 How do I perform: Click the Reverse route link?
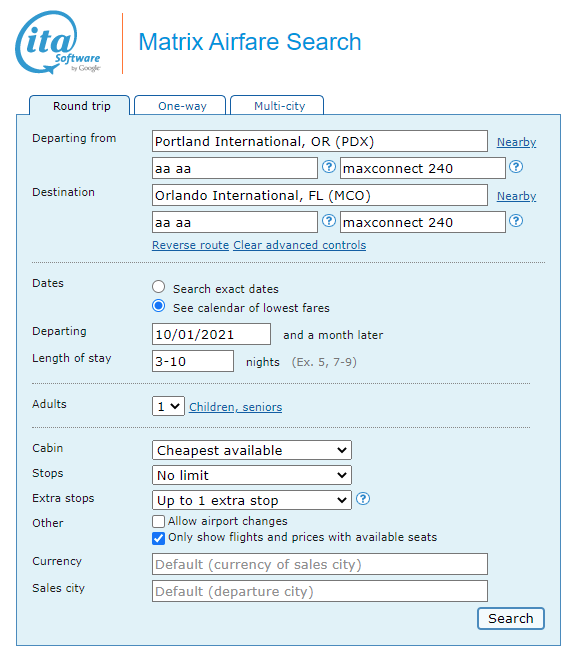tap(190, 245)
